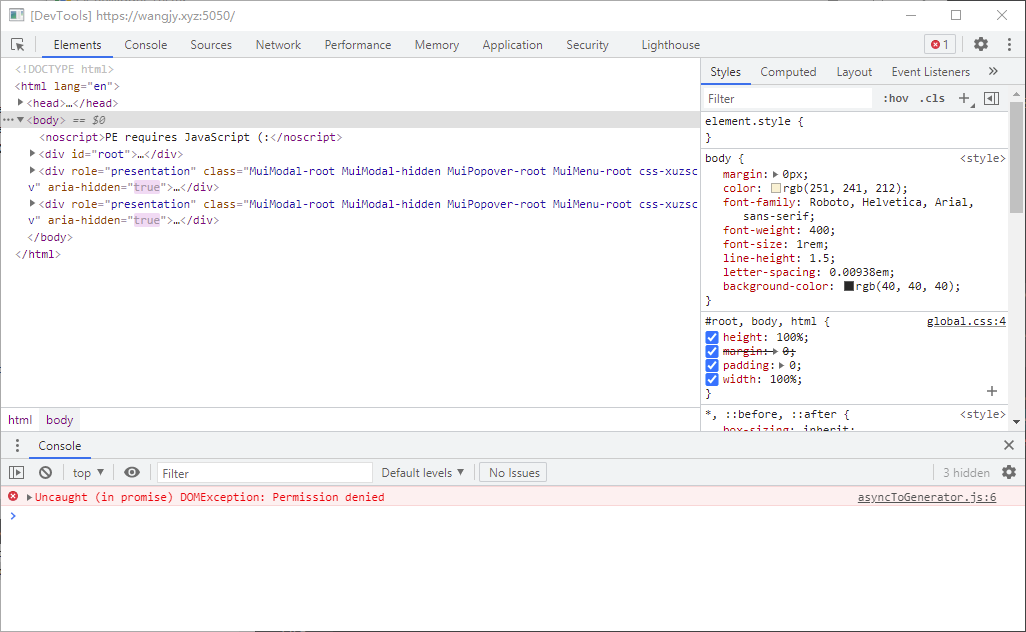This screenshot has width=1026, height=632.
Task: Open the top JavaScript context dropdown
Action: pos(88,472)
